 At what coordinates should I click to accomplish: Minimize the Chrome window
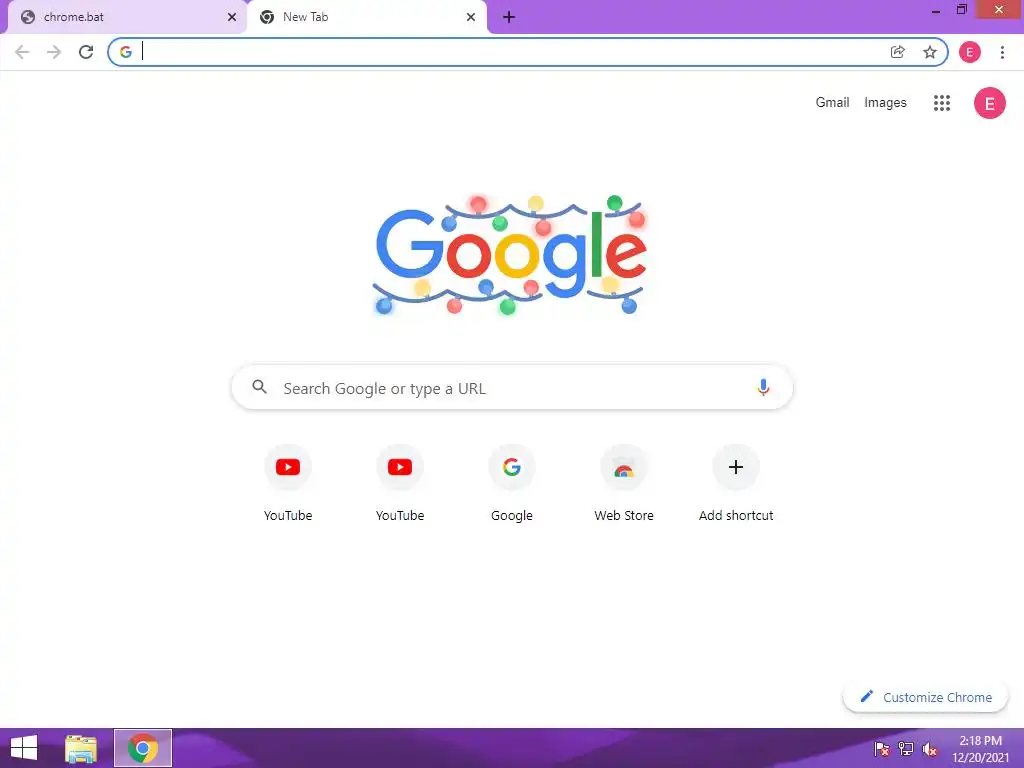tap(936, 10)
